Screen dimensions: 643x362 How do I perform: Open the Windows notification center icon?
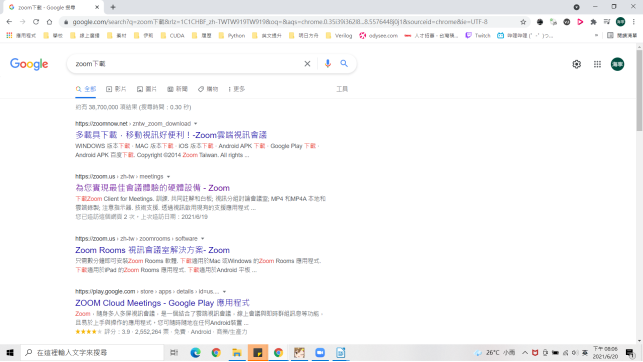(x=630, y=353)
